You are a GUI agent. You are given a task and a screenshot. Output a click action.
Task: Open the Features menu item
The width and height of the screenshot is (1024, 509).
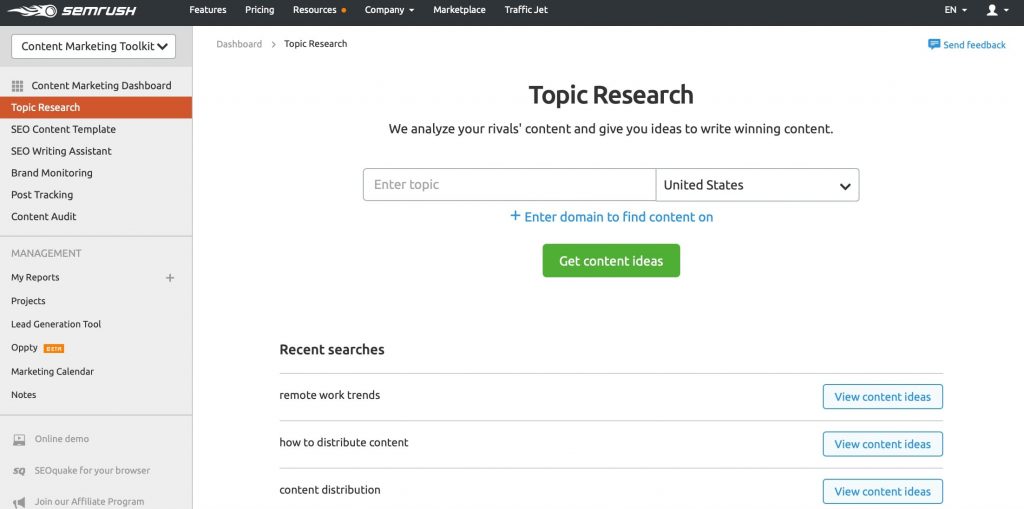click(208, 10)
